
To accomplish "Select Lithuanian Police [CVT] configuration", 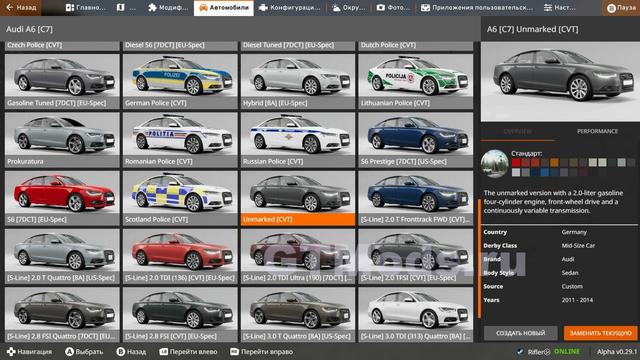I will (416, 82).
